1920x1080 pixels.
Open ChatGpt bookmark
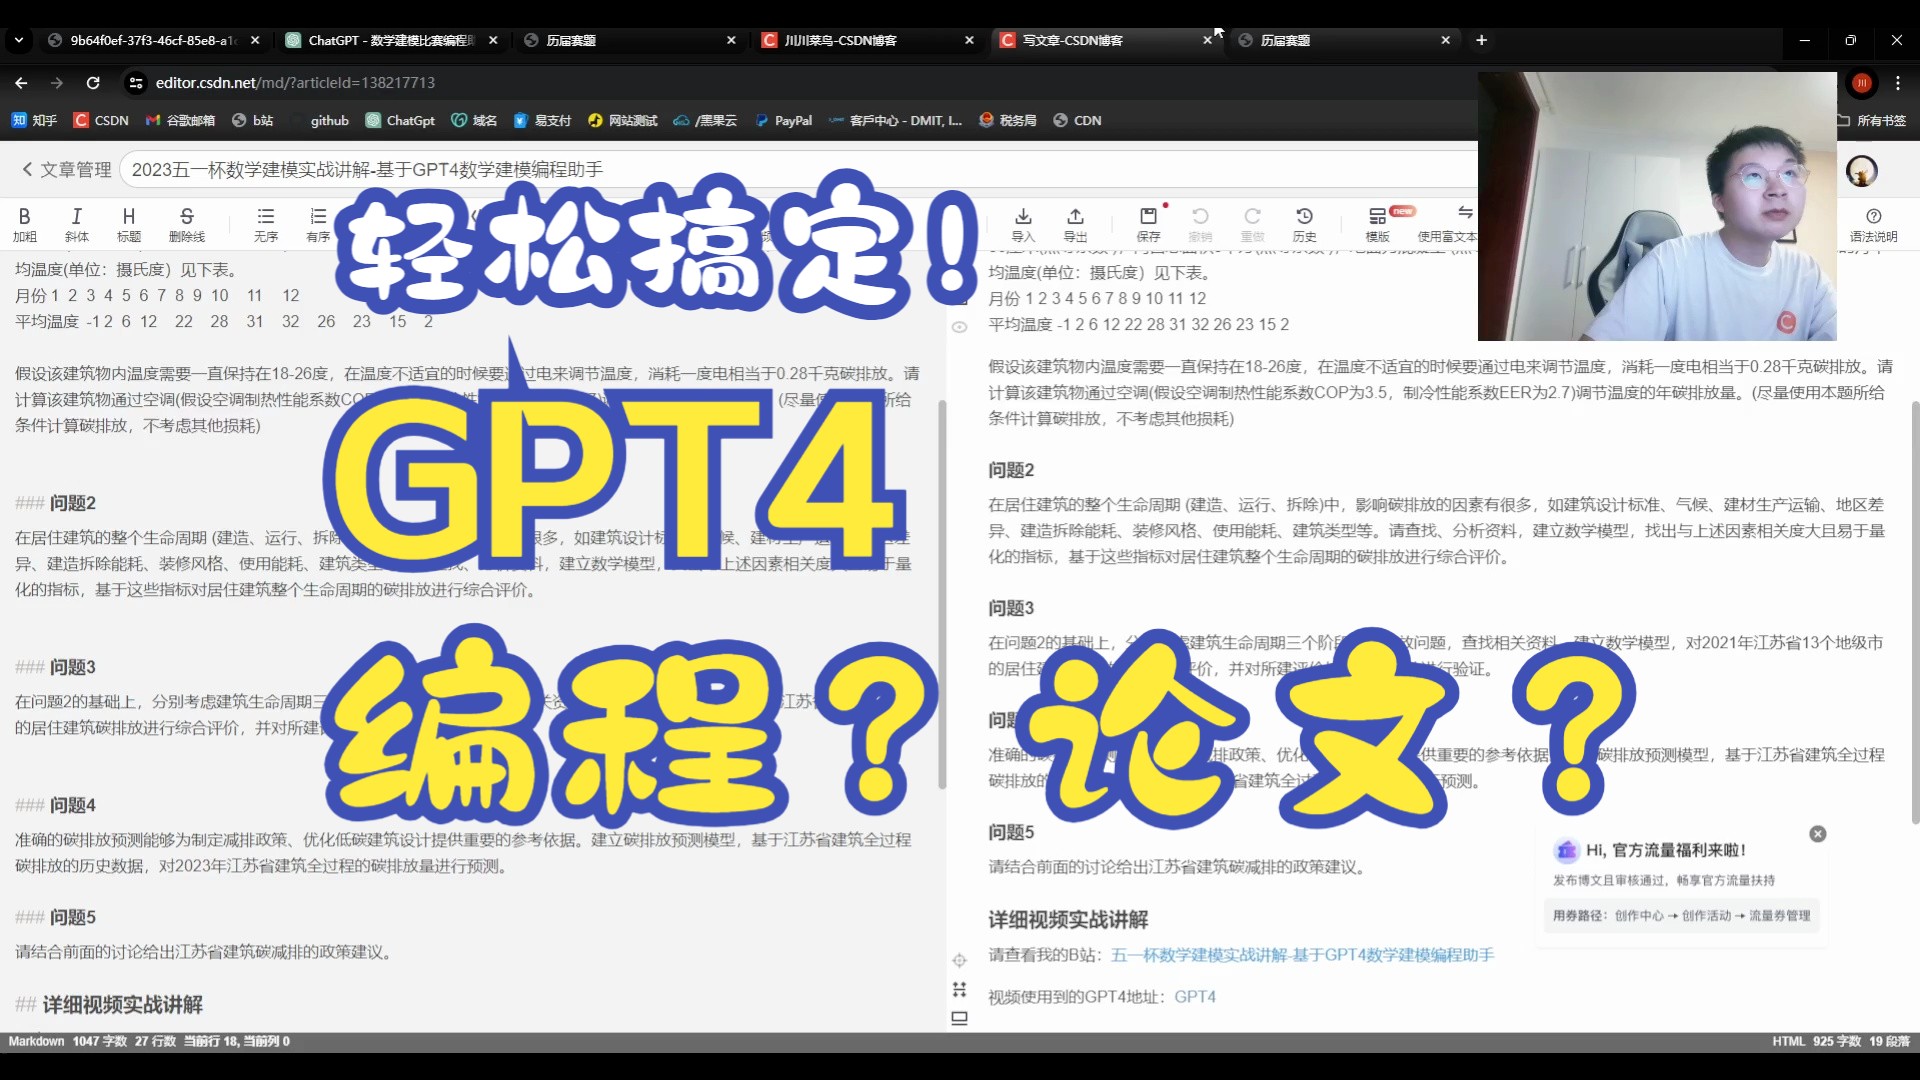400,120
